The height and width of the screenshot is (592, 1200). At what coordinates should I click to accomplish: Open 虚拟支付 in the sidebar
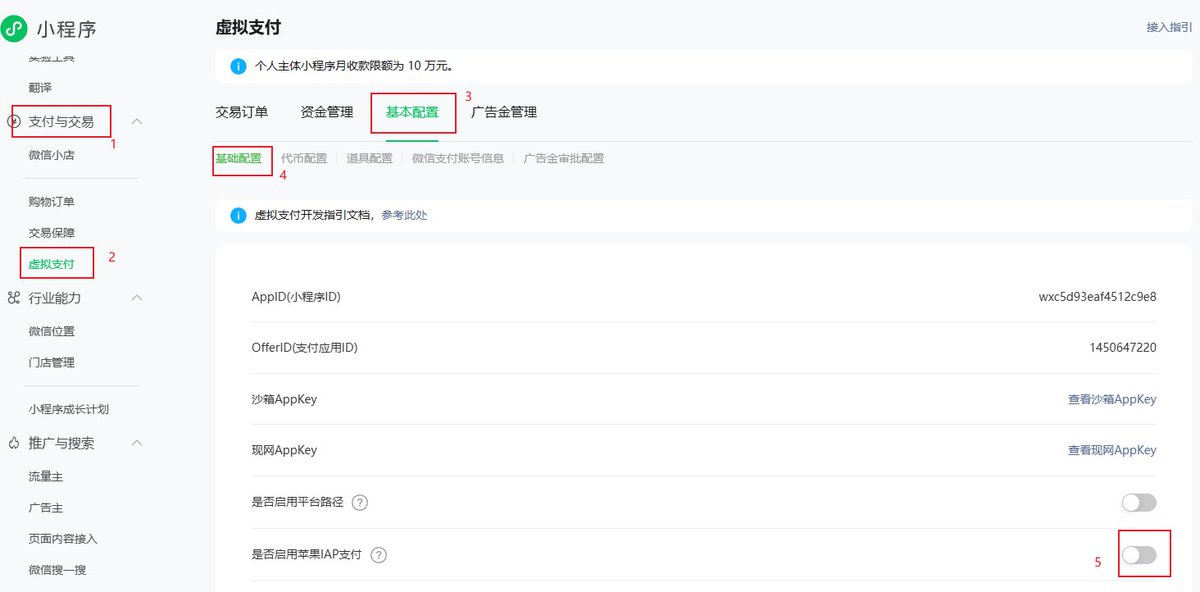click(52, 263)
